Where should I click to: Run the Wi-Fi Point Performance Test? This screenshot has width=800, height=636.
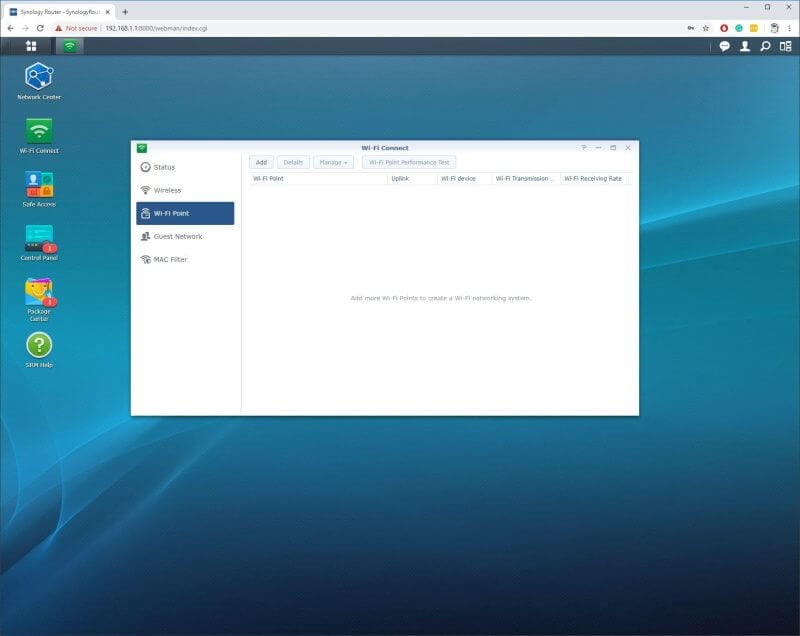click(411, 162)
